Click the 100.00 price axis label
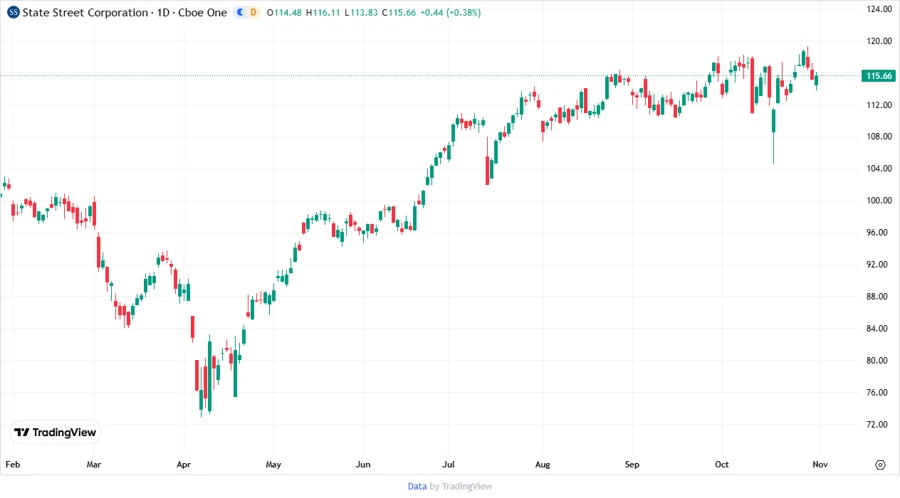Image resolution: width=900 pixels, height=498 pixels. click(879, 200)
